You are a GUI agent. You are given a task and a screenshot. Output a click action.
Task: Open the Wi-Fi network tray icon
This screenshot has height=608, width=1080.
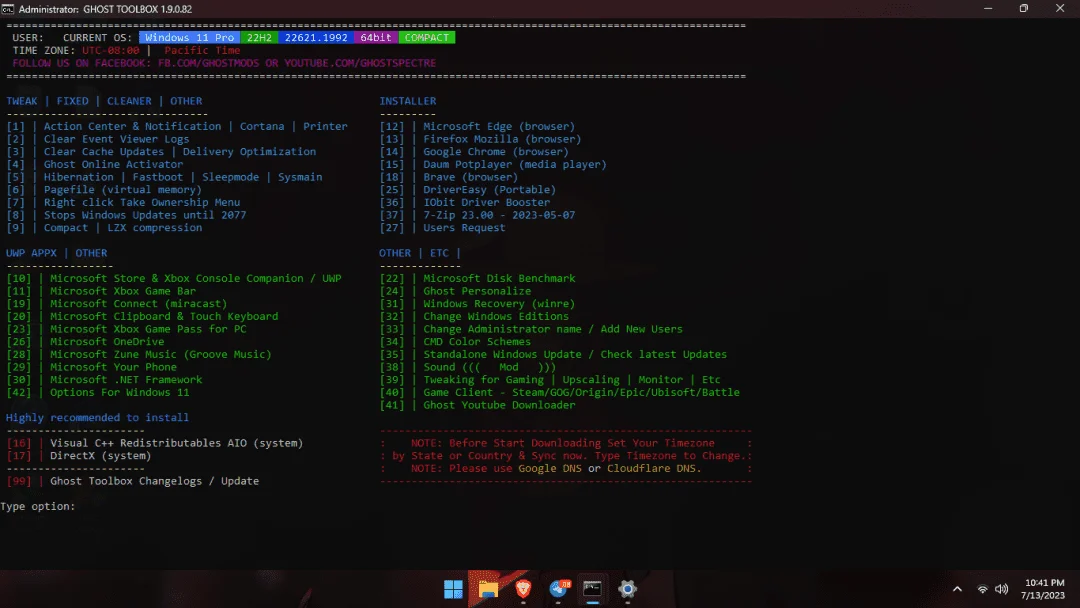[x=983, y=589]
